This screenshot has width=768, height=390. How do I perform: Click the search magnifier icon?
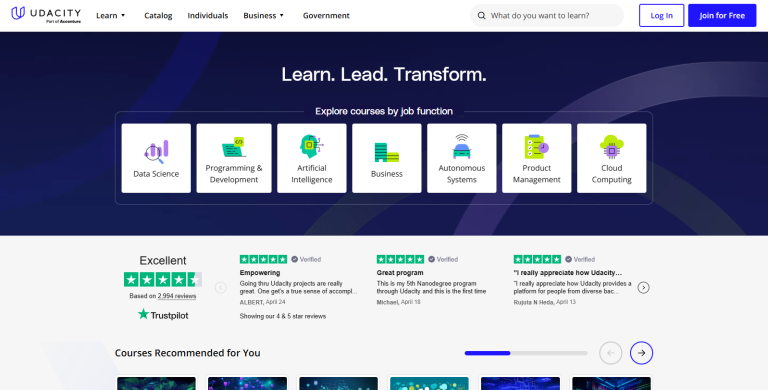click(481, 16)
